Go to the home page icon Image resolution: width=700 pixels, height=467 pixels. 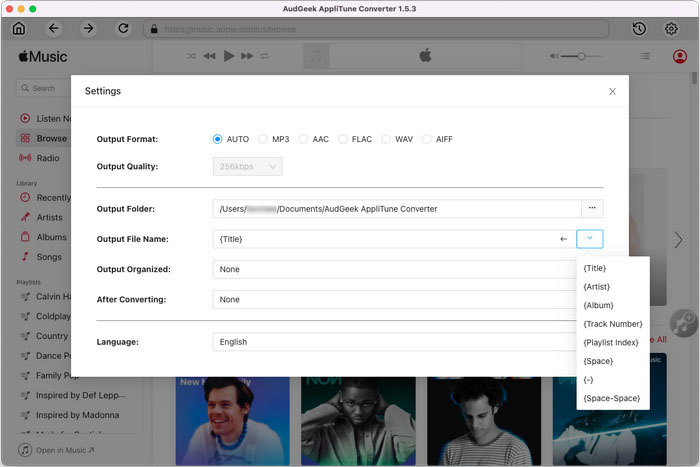click(19, 29)
